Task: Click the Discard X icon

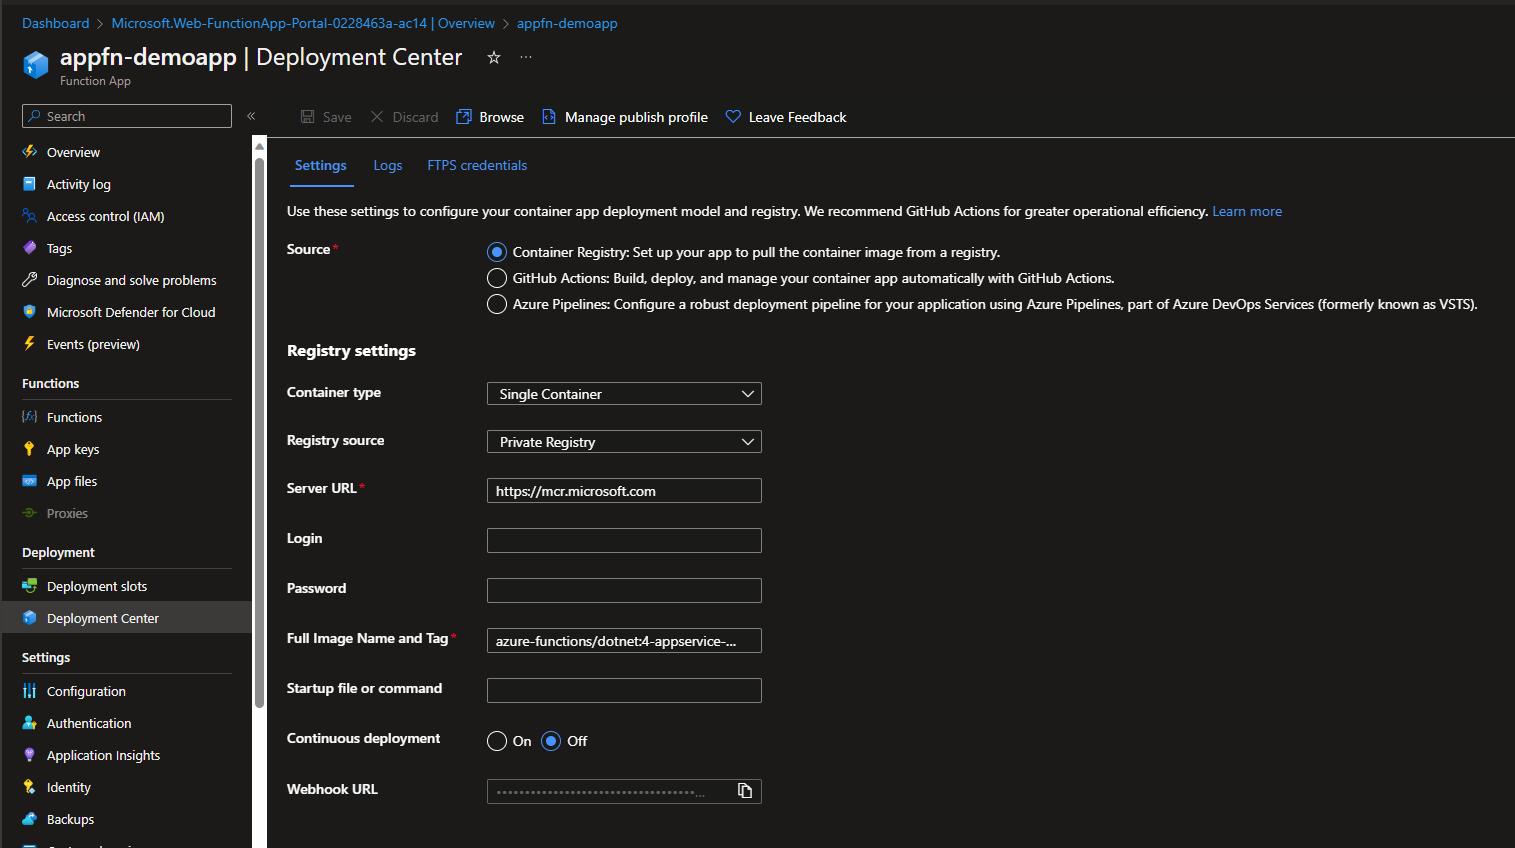Action: pyautogui.click(x=377, y=117)
